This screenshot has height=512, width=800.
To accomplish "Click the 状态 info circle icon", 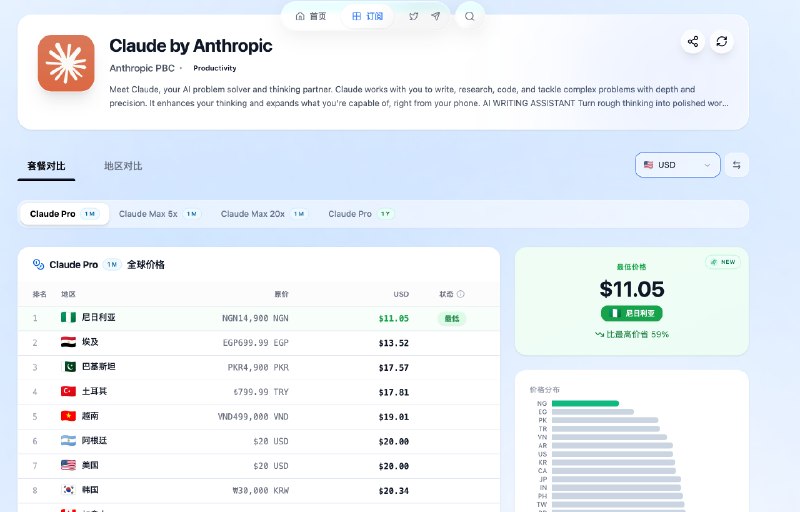I will (x=461, y=294).
